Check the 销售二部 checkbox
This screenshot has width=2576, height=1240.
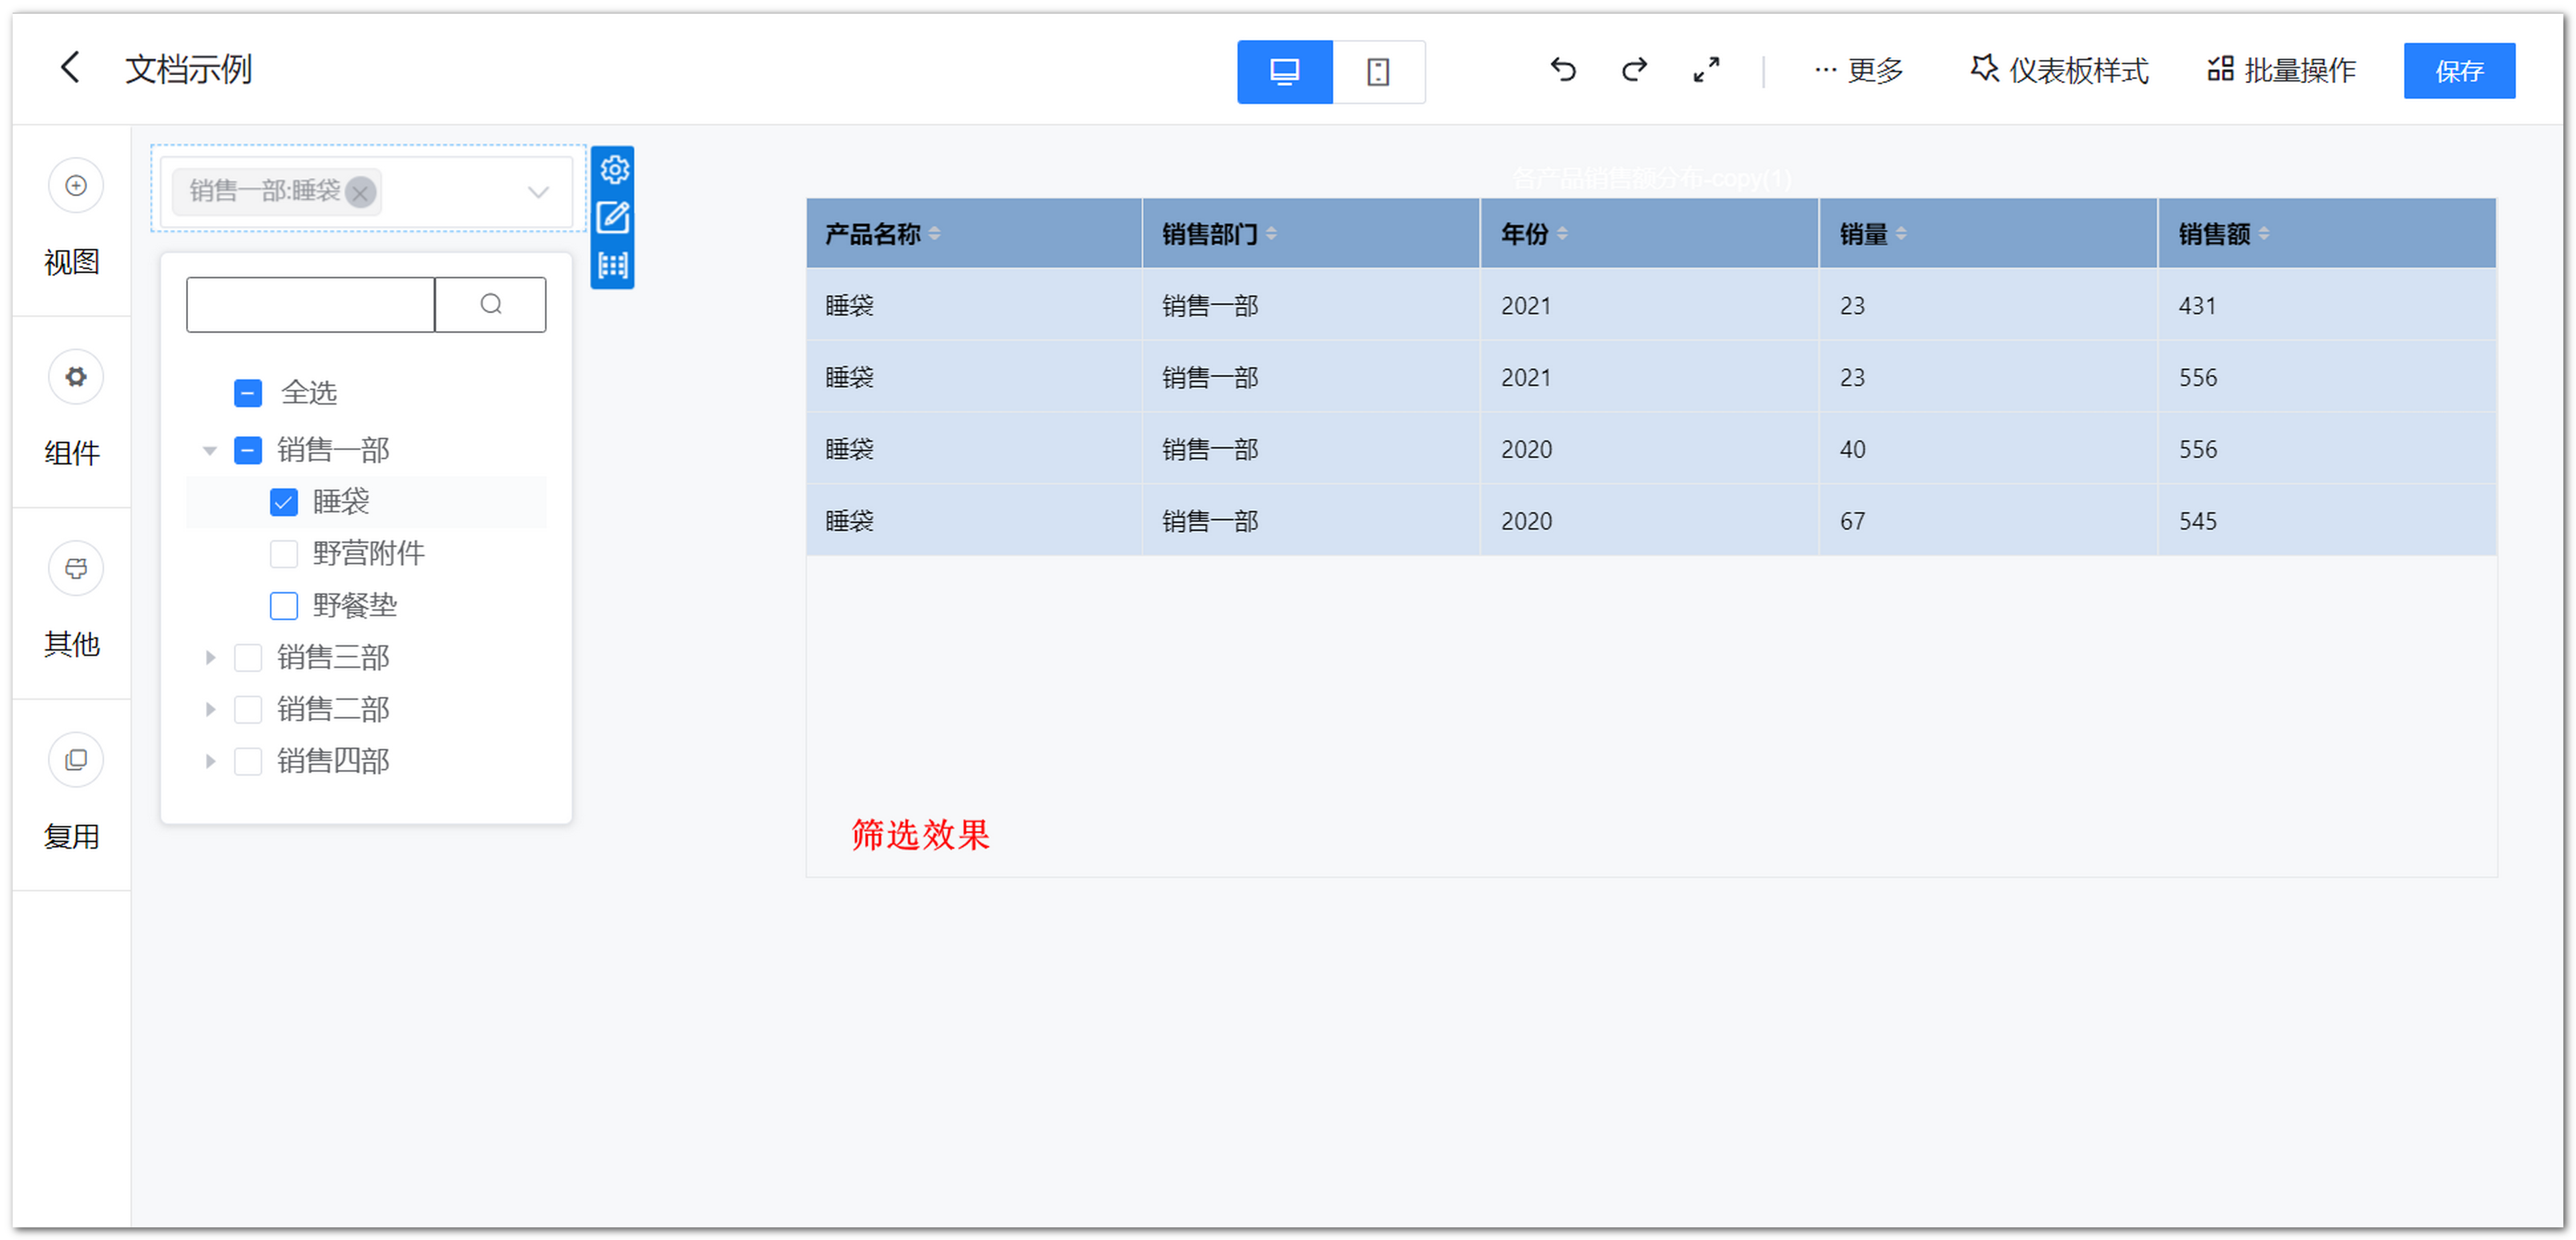[x=248, y=710]
